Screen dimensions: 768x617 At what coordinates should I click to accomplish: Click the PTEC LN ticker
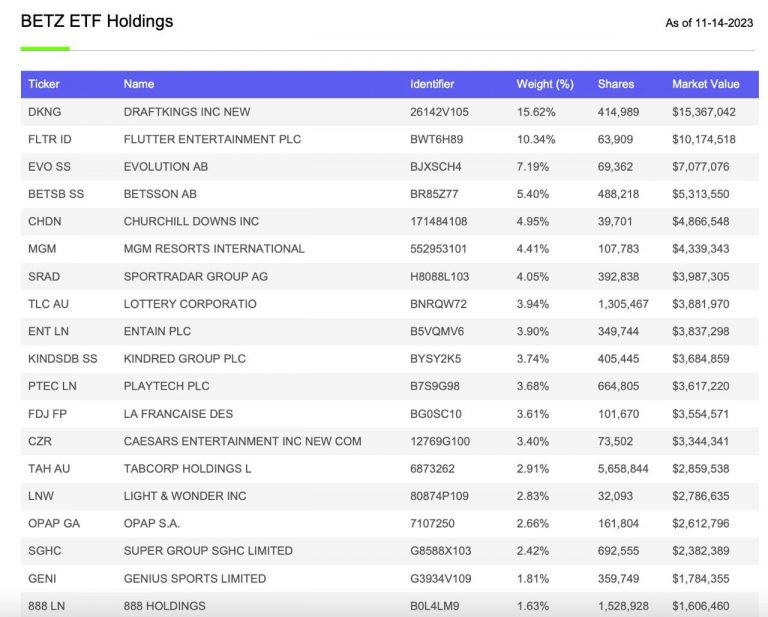point(52,386)
